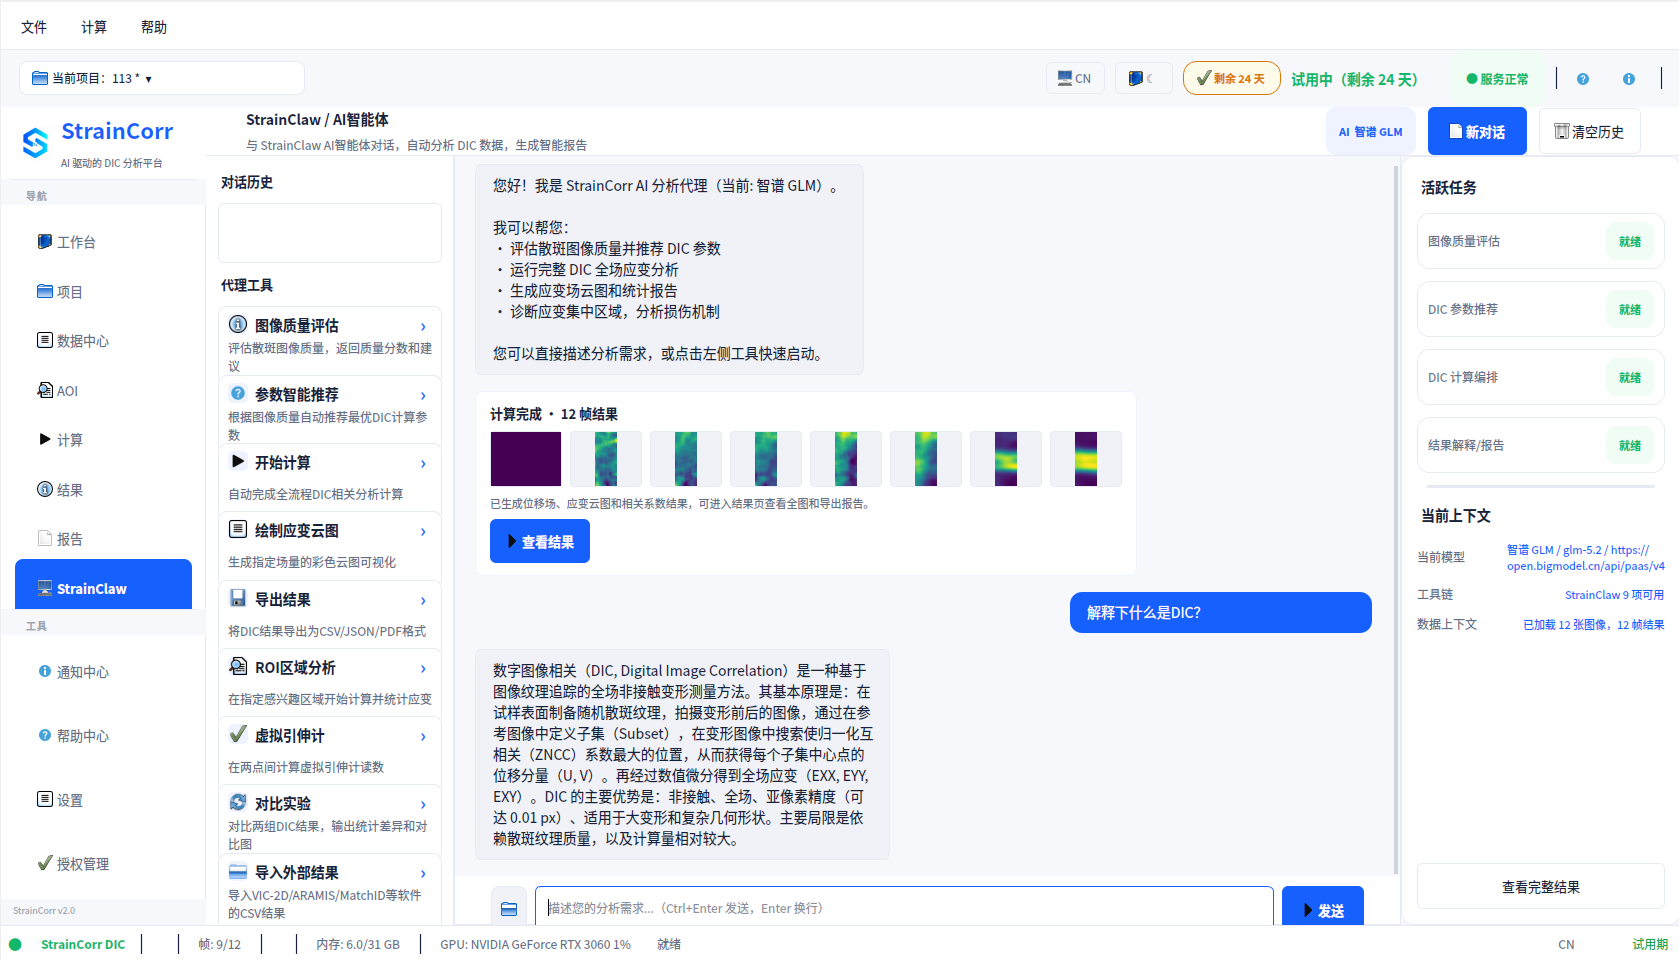Click the first dark purple result thumbnail
This screenshot has width=1679, height=960.
526,459
